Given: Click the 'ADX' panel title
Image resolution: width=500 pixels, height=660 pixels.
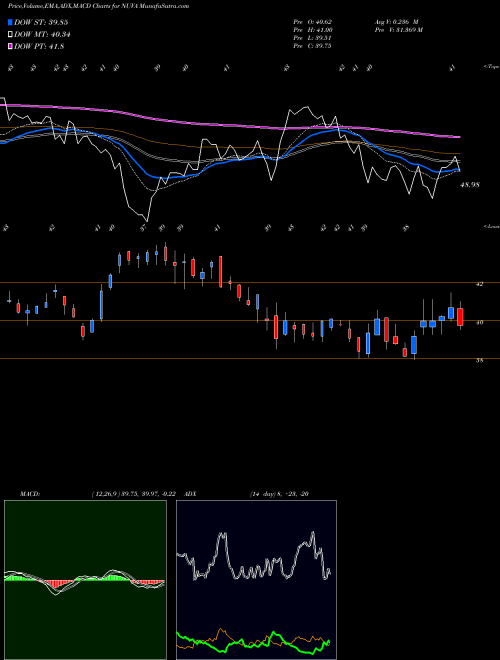Looking at the screenshot, I should click(x=191, y=494).
